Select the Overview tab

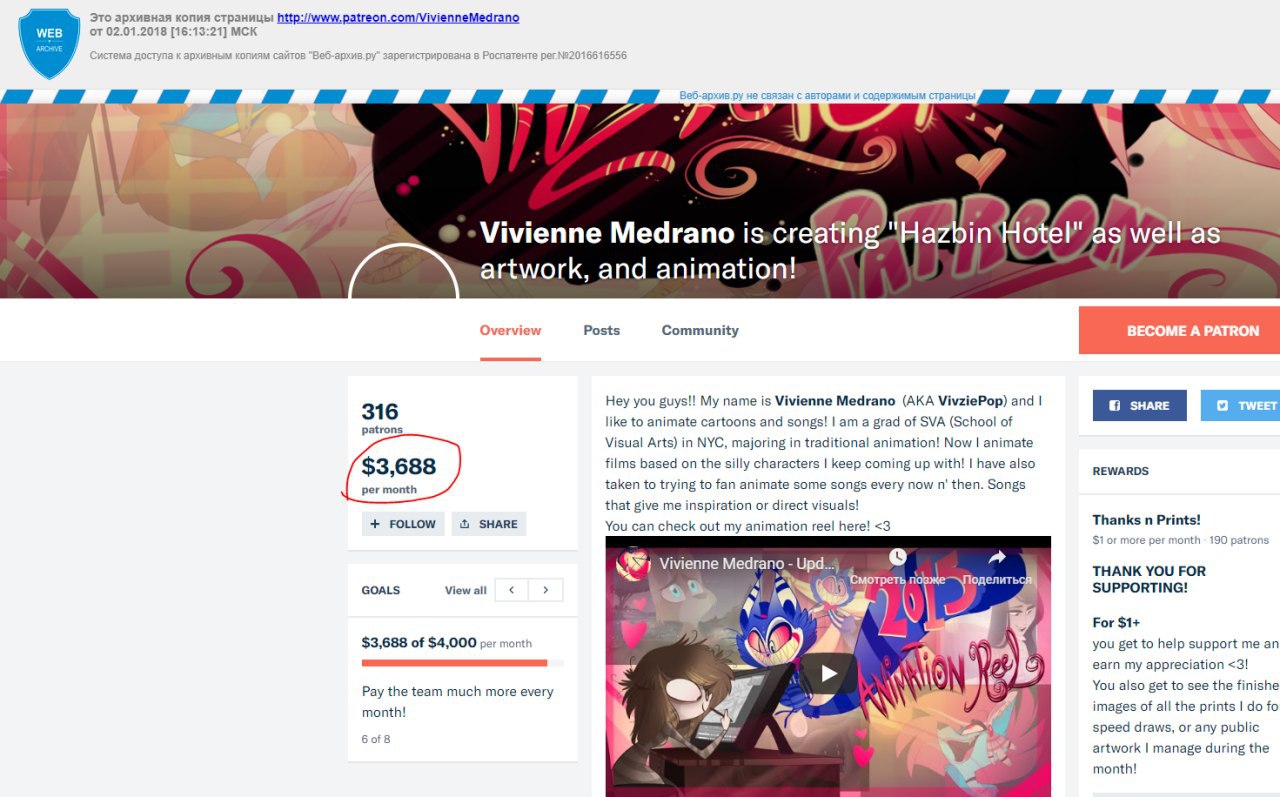pyautogui.click(x=510, y=330)
